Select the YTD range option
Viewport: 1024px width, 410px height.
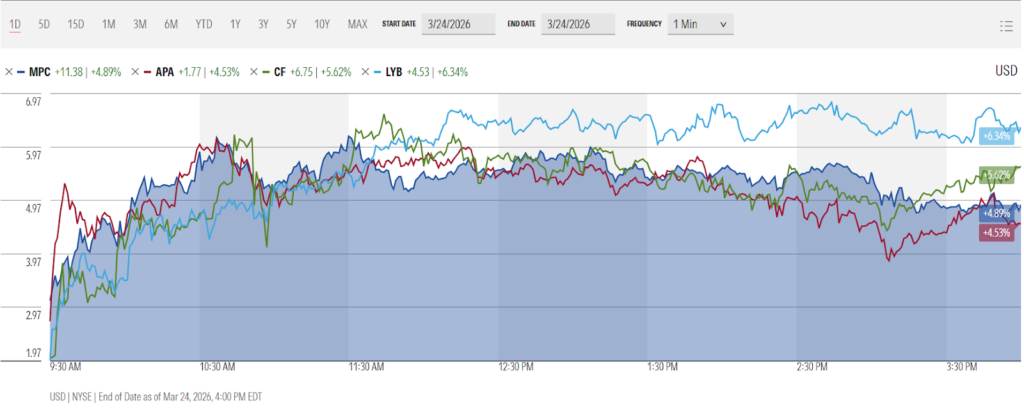tap(203, 23)
